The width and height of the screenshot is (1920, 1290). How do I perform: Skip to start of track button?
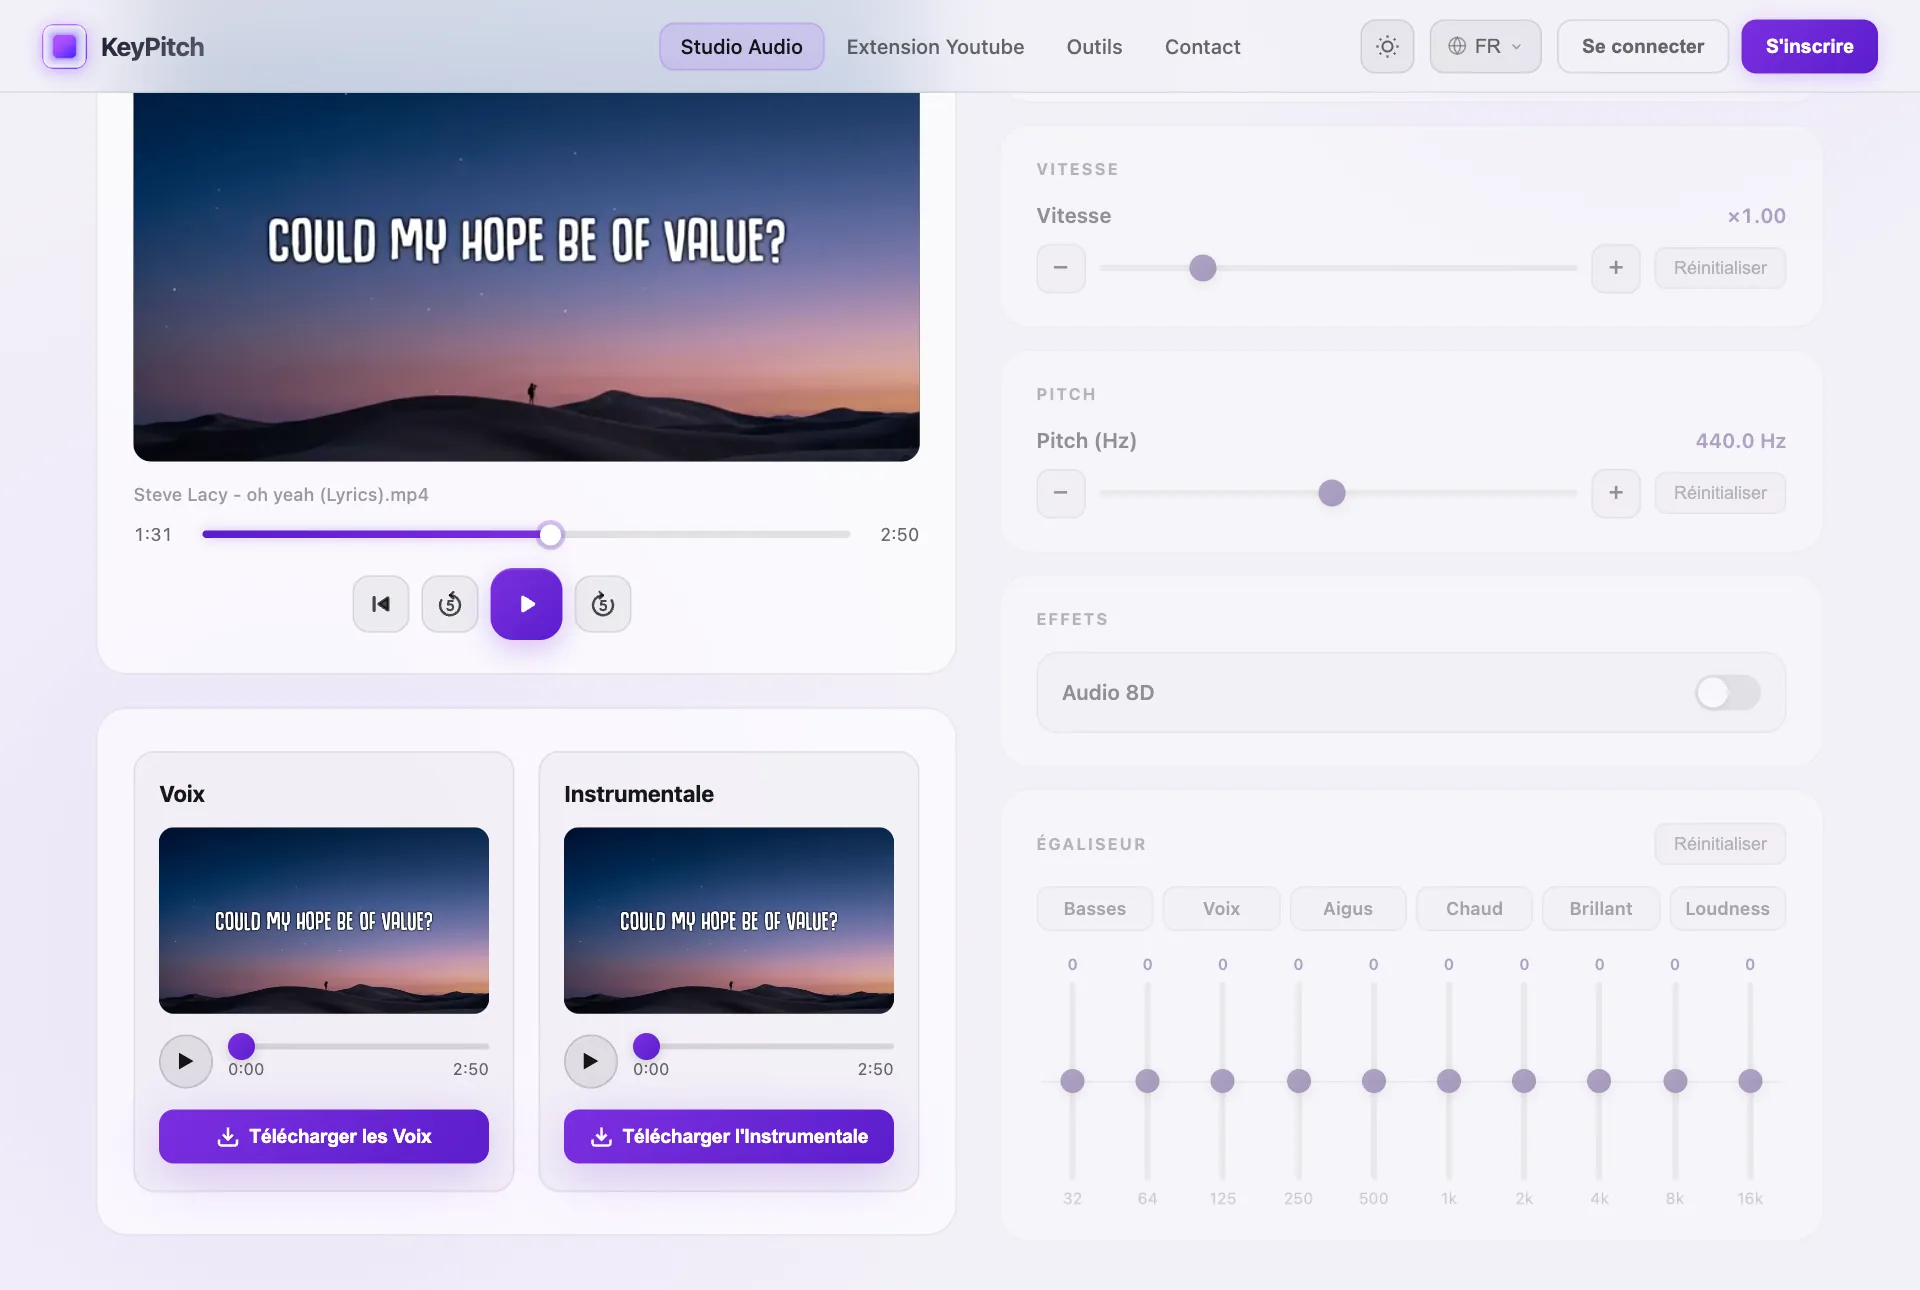click(381, 604)
